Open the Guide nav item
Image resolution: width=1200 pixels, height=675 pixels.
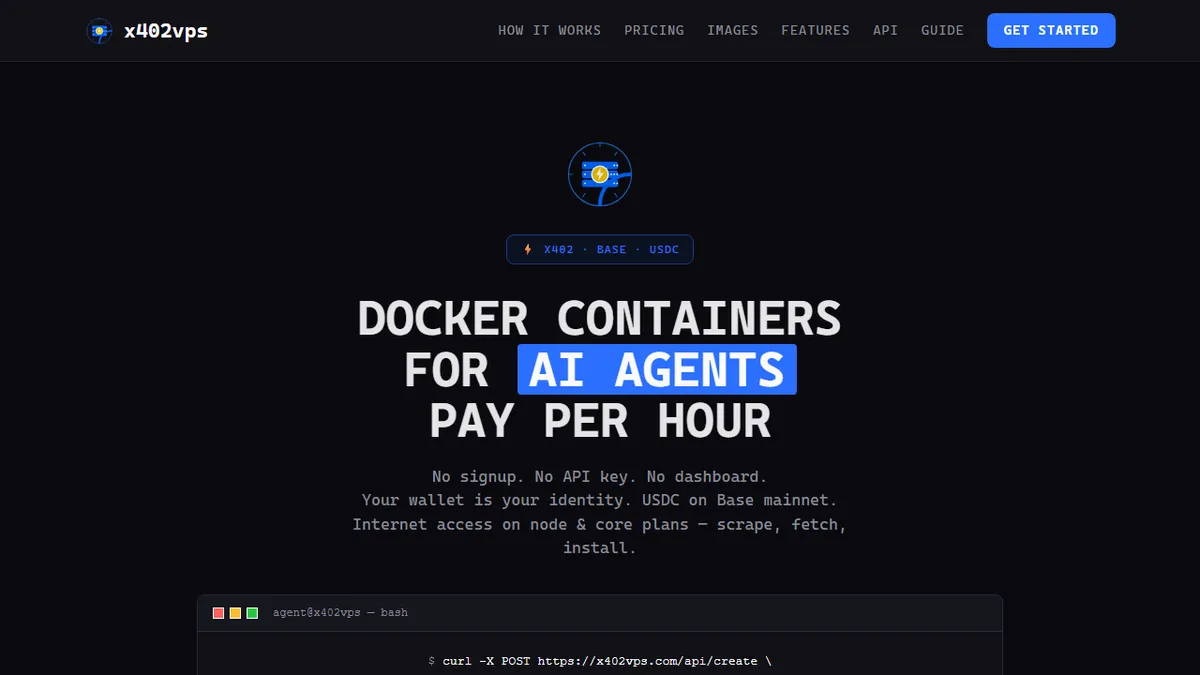pos(942,30)
